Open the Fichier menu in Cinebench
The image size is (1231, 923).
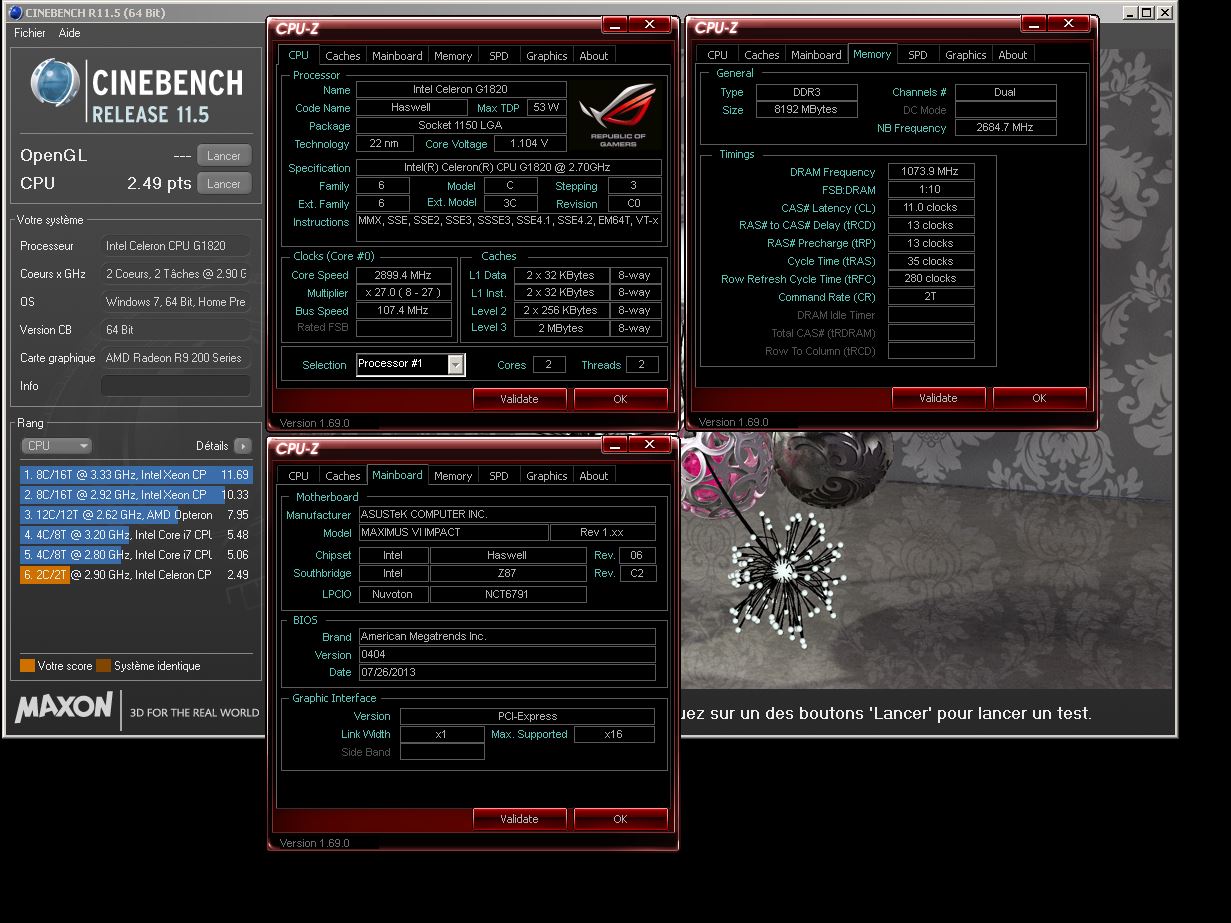pyautogui.click(x=30, y=33)
